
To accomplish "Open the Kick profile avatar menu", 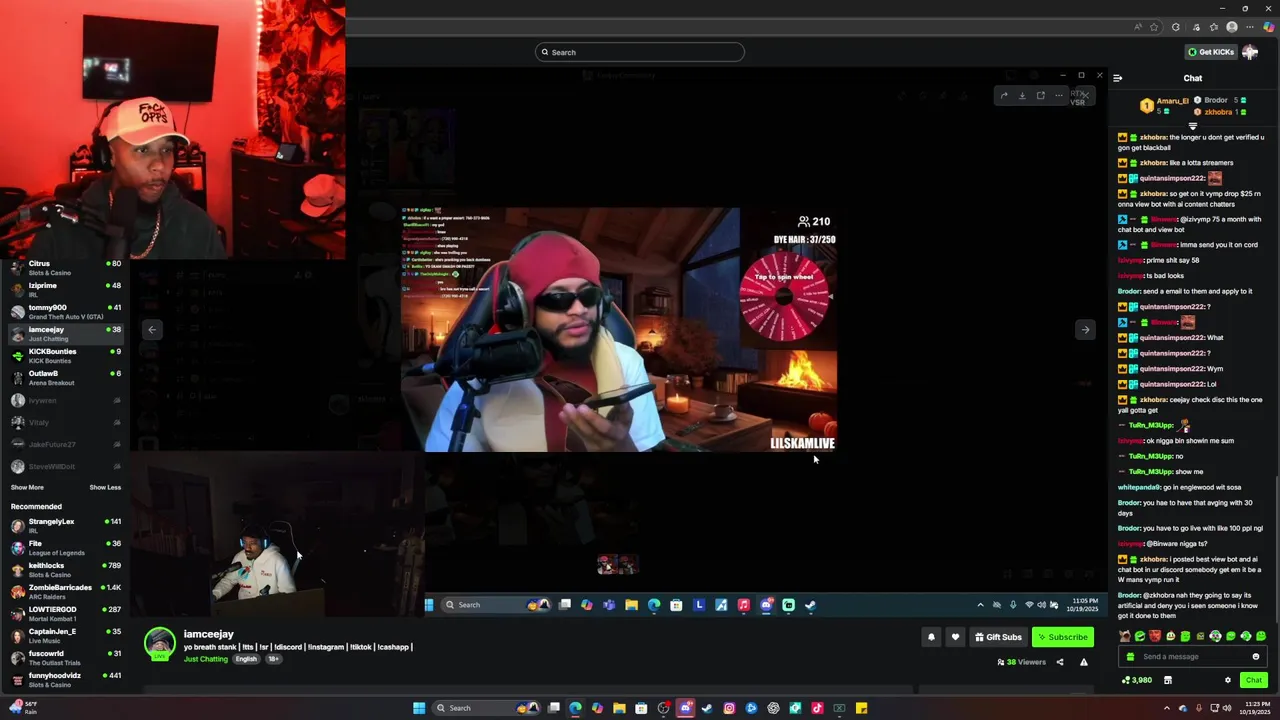I will click(1250, 52).
